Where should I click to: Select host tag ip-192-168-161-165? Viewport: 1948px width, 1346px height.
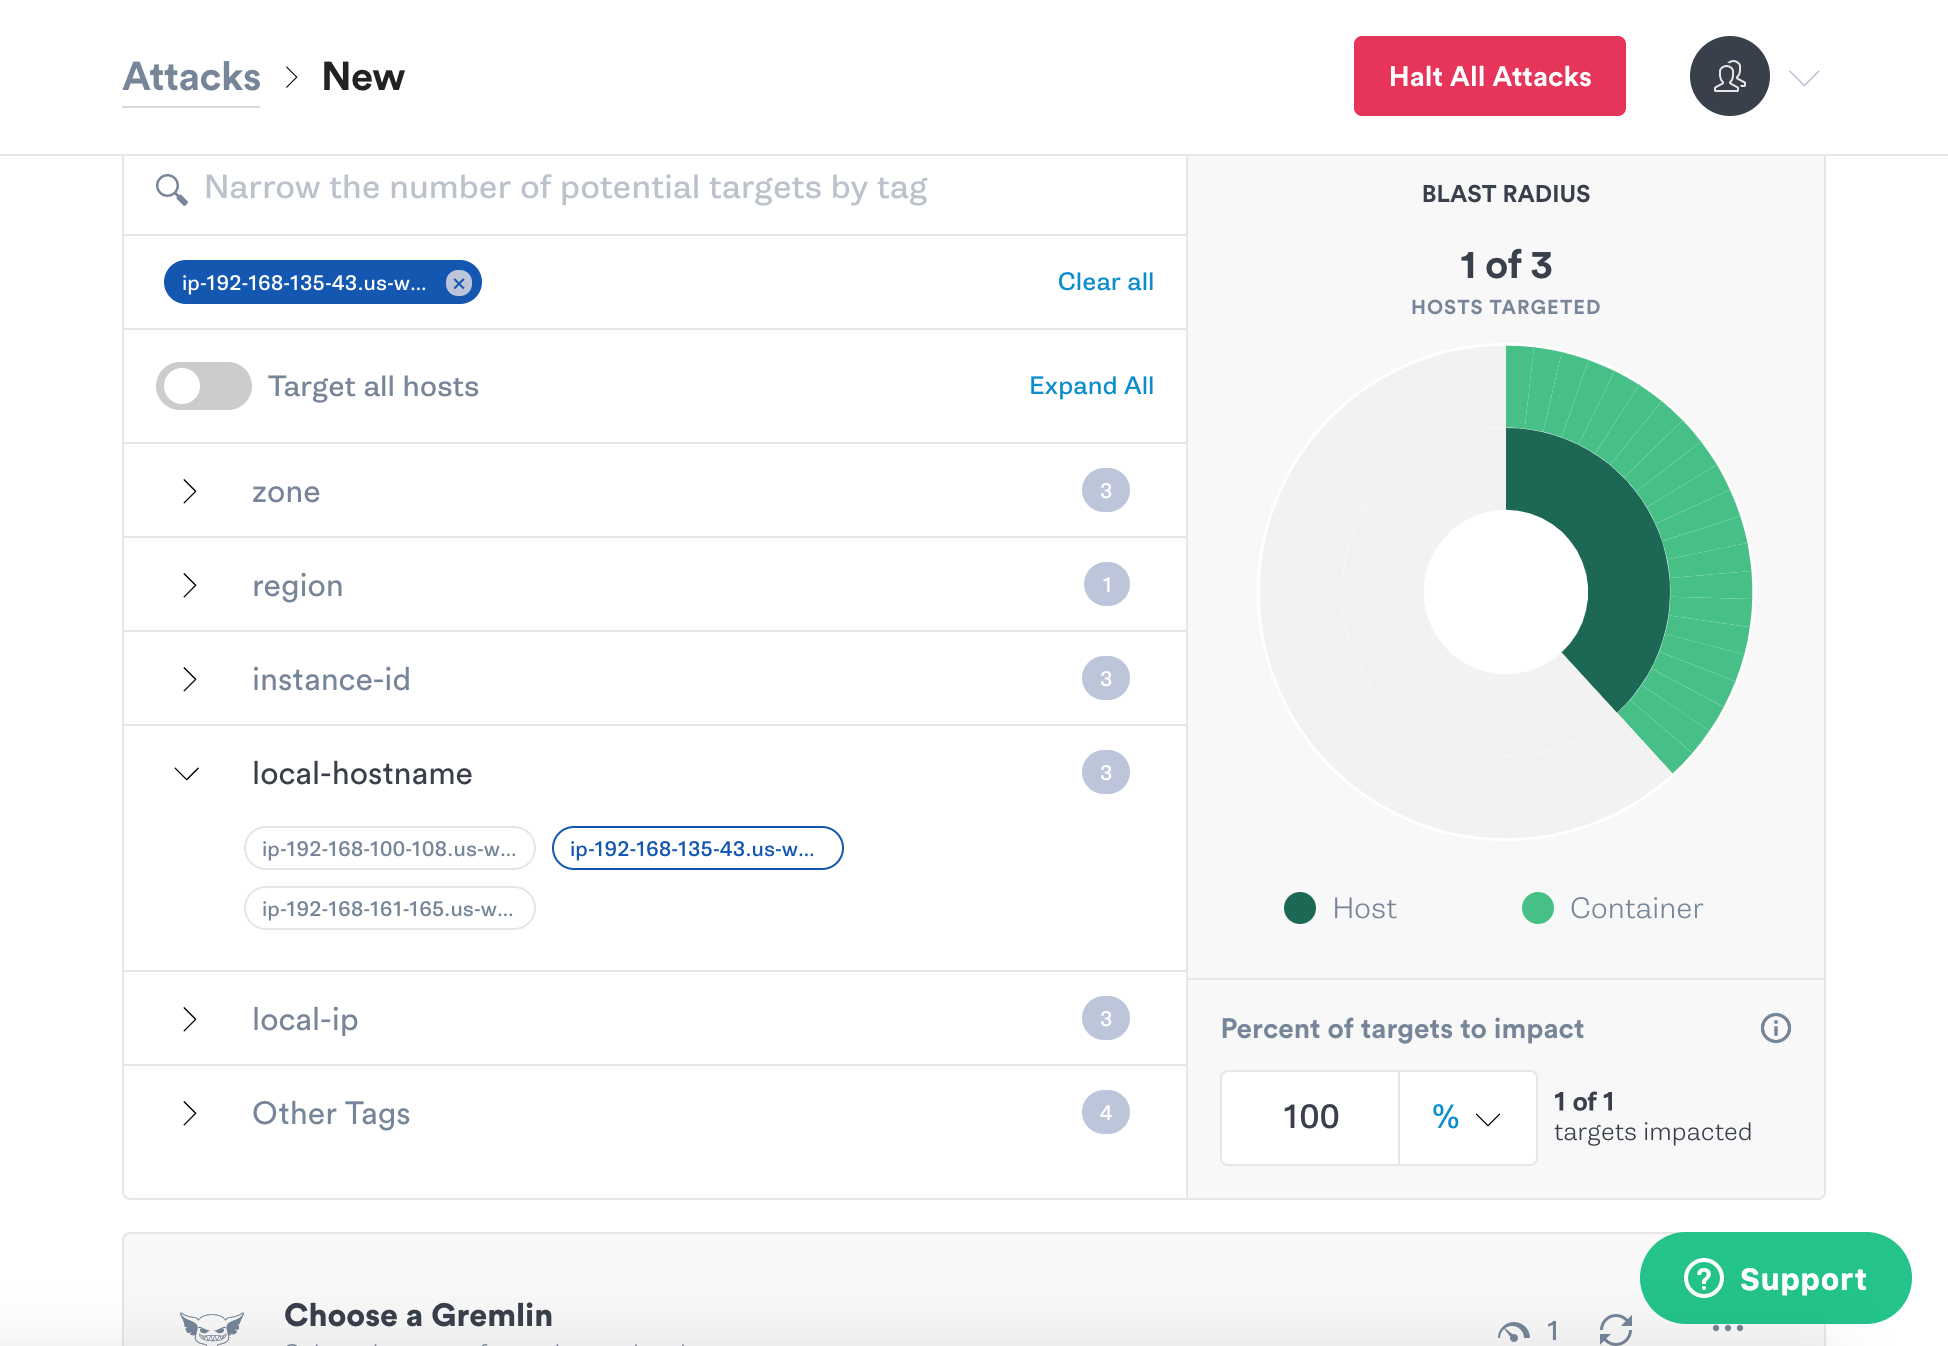point(390,909)
